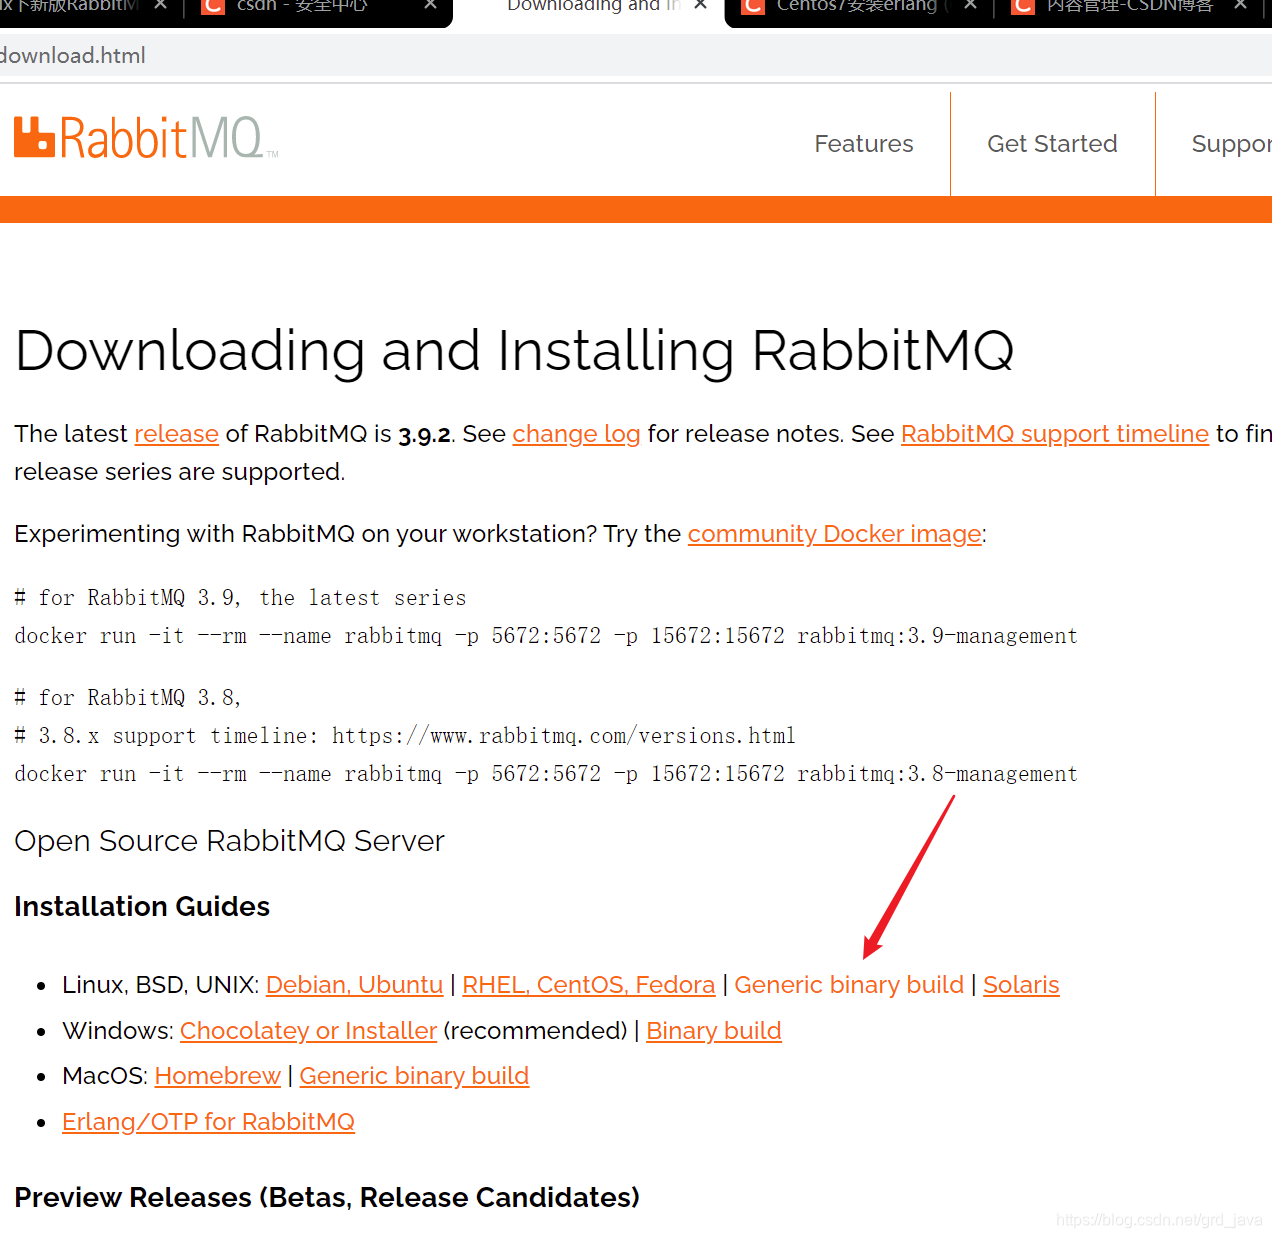Close the csdn 安全中心 tab
The height and width of the screenshot is (1238, 1272).
[430, 5]
